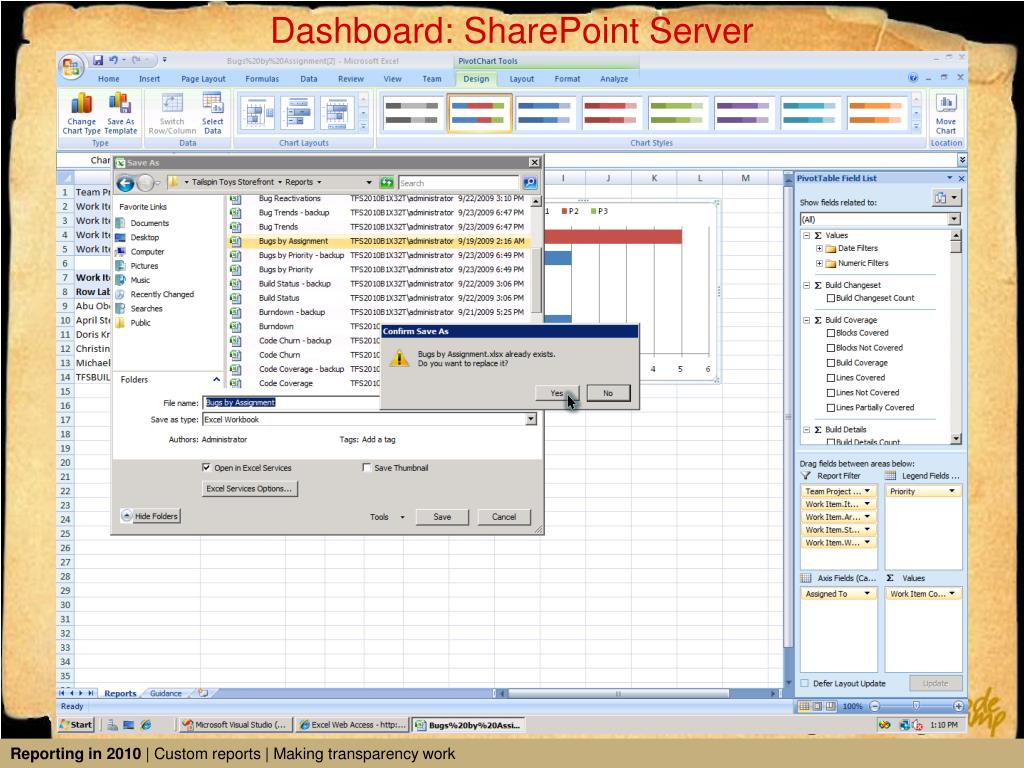Click Recently Changed in Favorite Links
Screen dimensions: 1024x768
(162, 295)
